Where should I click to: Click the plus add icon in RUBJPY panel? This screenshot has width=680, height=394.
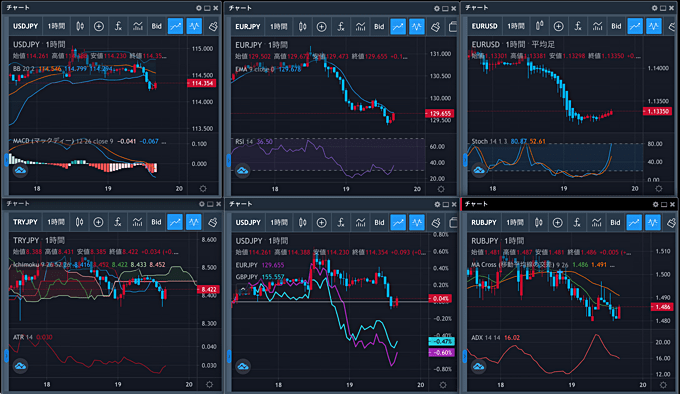[557, 223]
